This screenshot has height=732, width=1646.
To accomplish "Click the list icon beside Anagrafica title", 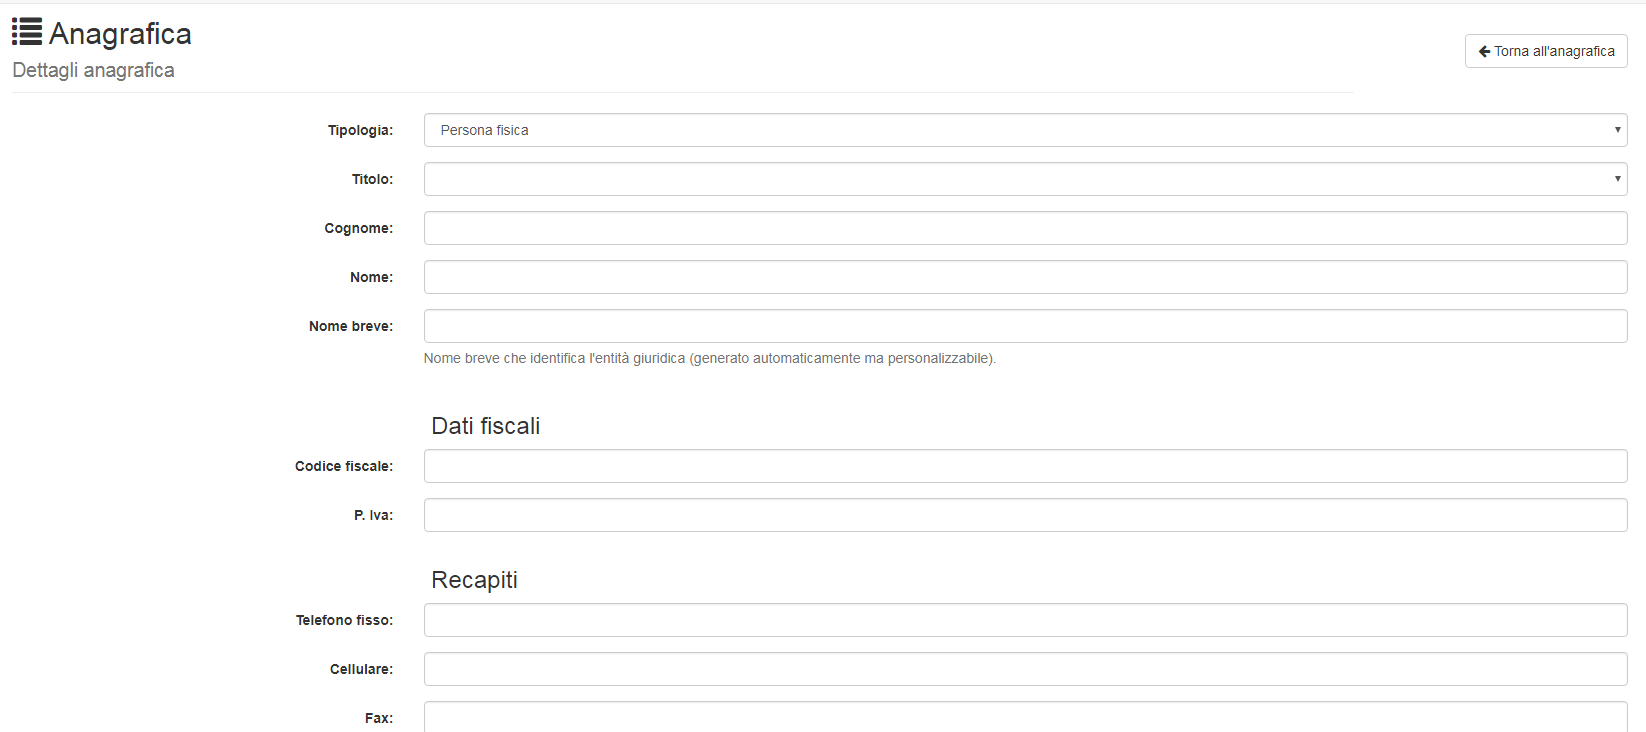I will pyautogui.click(x=27, y=32).
